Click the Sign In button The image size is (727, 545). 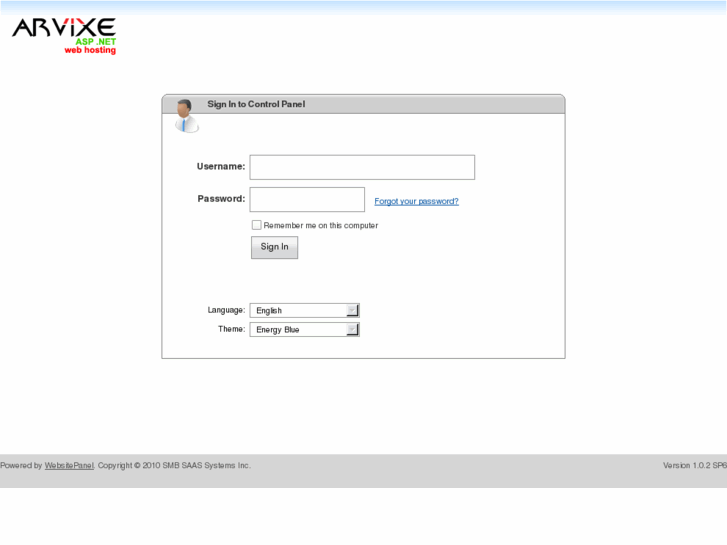(274, 247)
